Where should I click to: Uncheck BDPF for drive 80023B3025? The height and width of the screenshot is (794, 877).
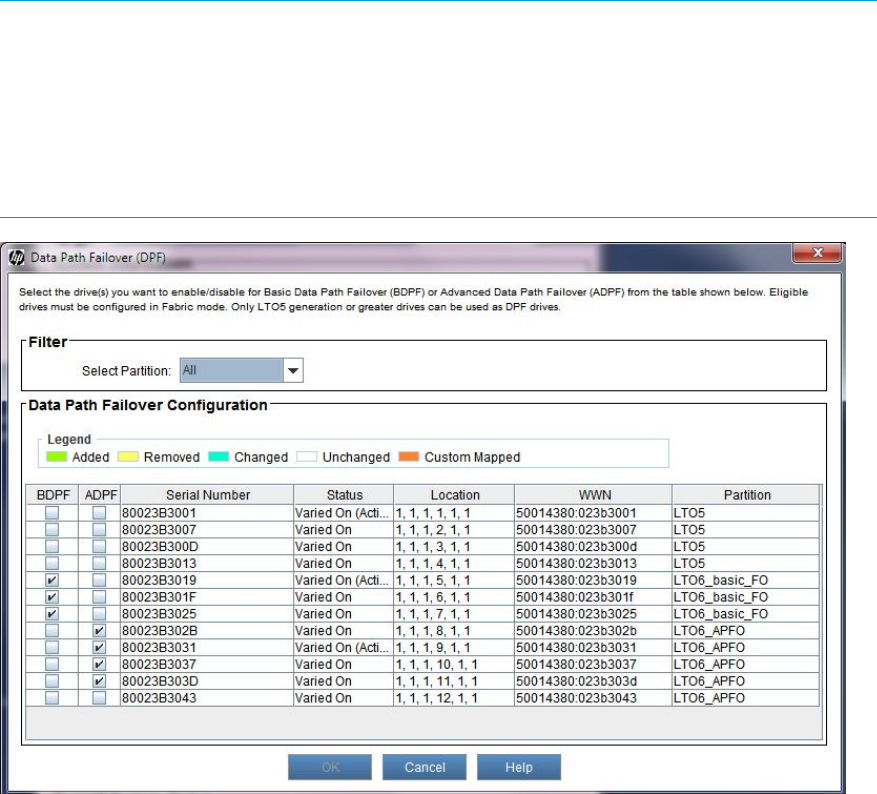pos(51,614)
